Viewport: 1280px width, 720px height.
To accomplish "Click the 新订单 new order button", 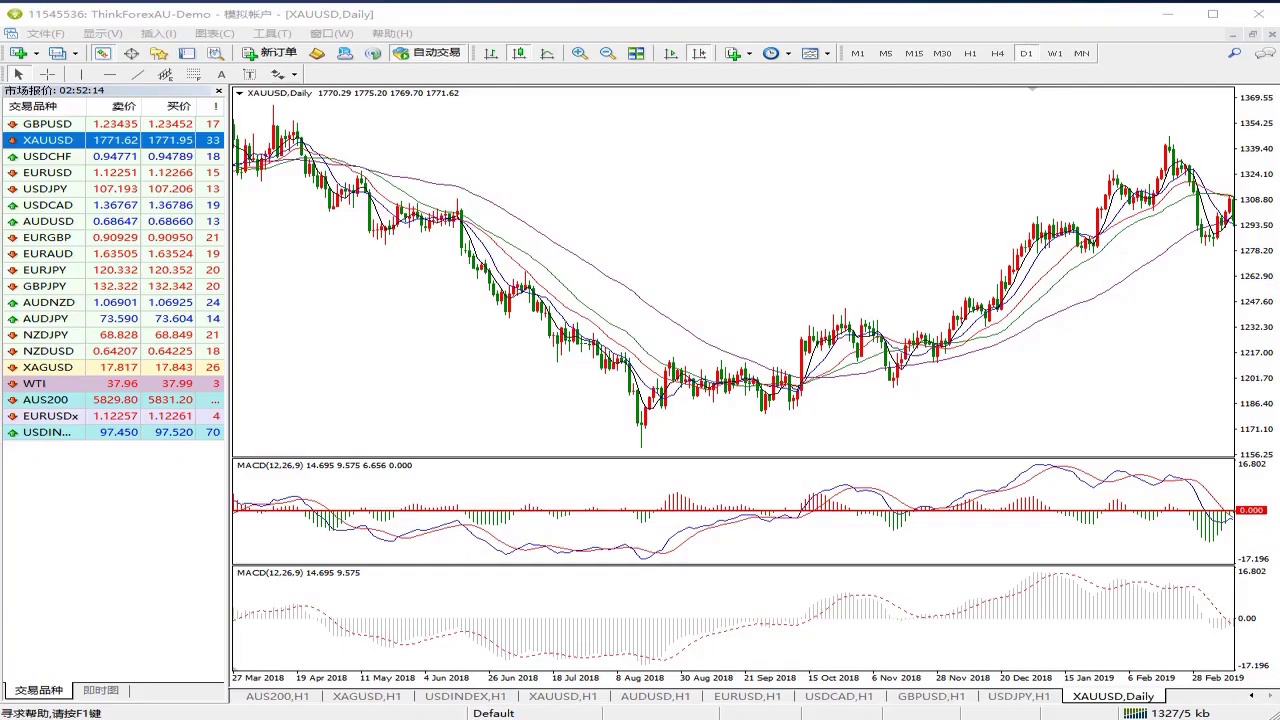I will pyautogui.click(x=269, y=53).
